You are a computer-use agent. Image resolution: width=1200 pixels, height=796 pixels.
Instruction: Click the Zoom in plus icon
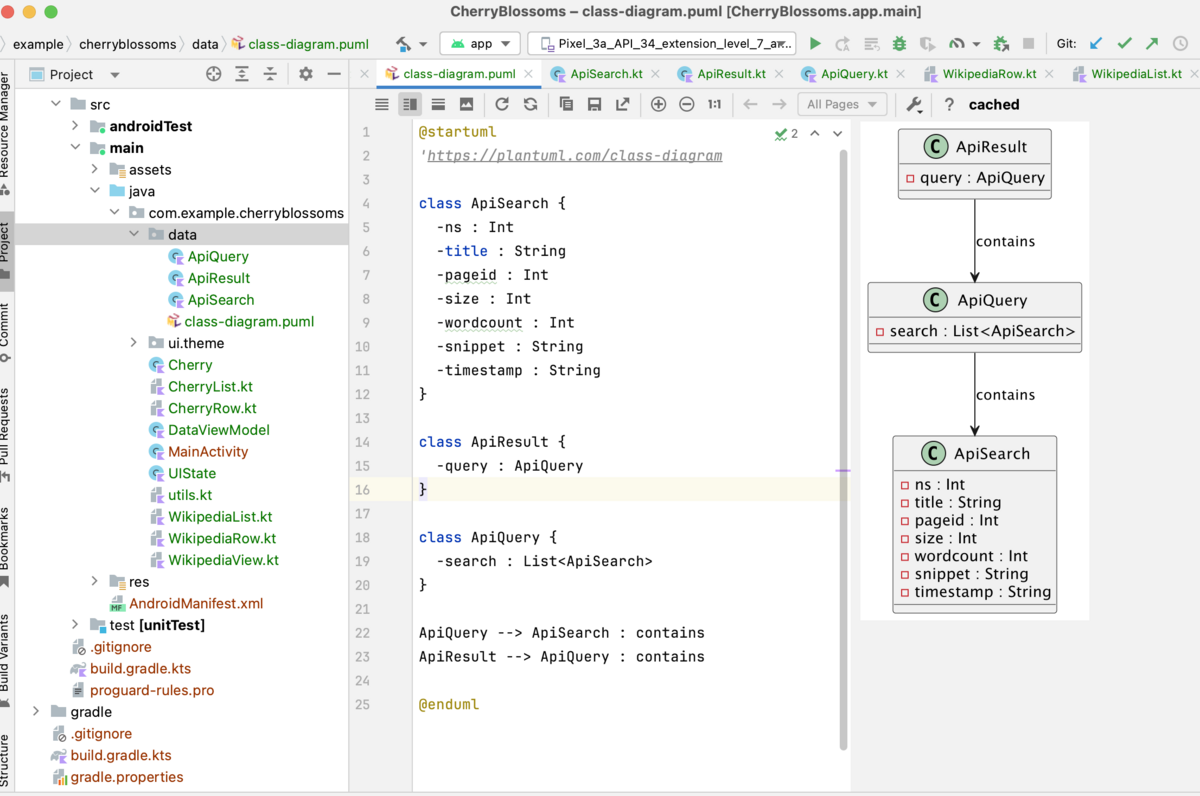click(x=658, y=104)
